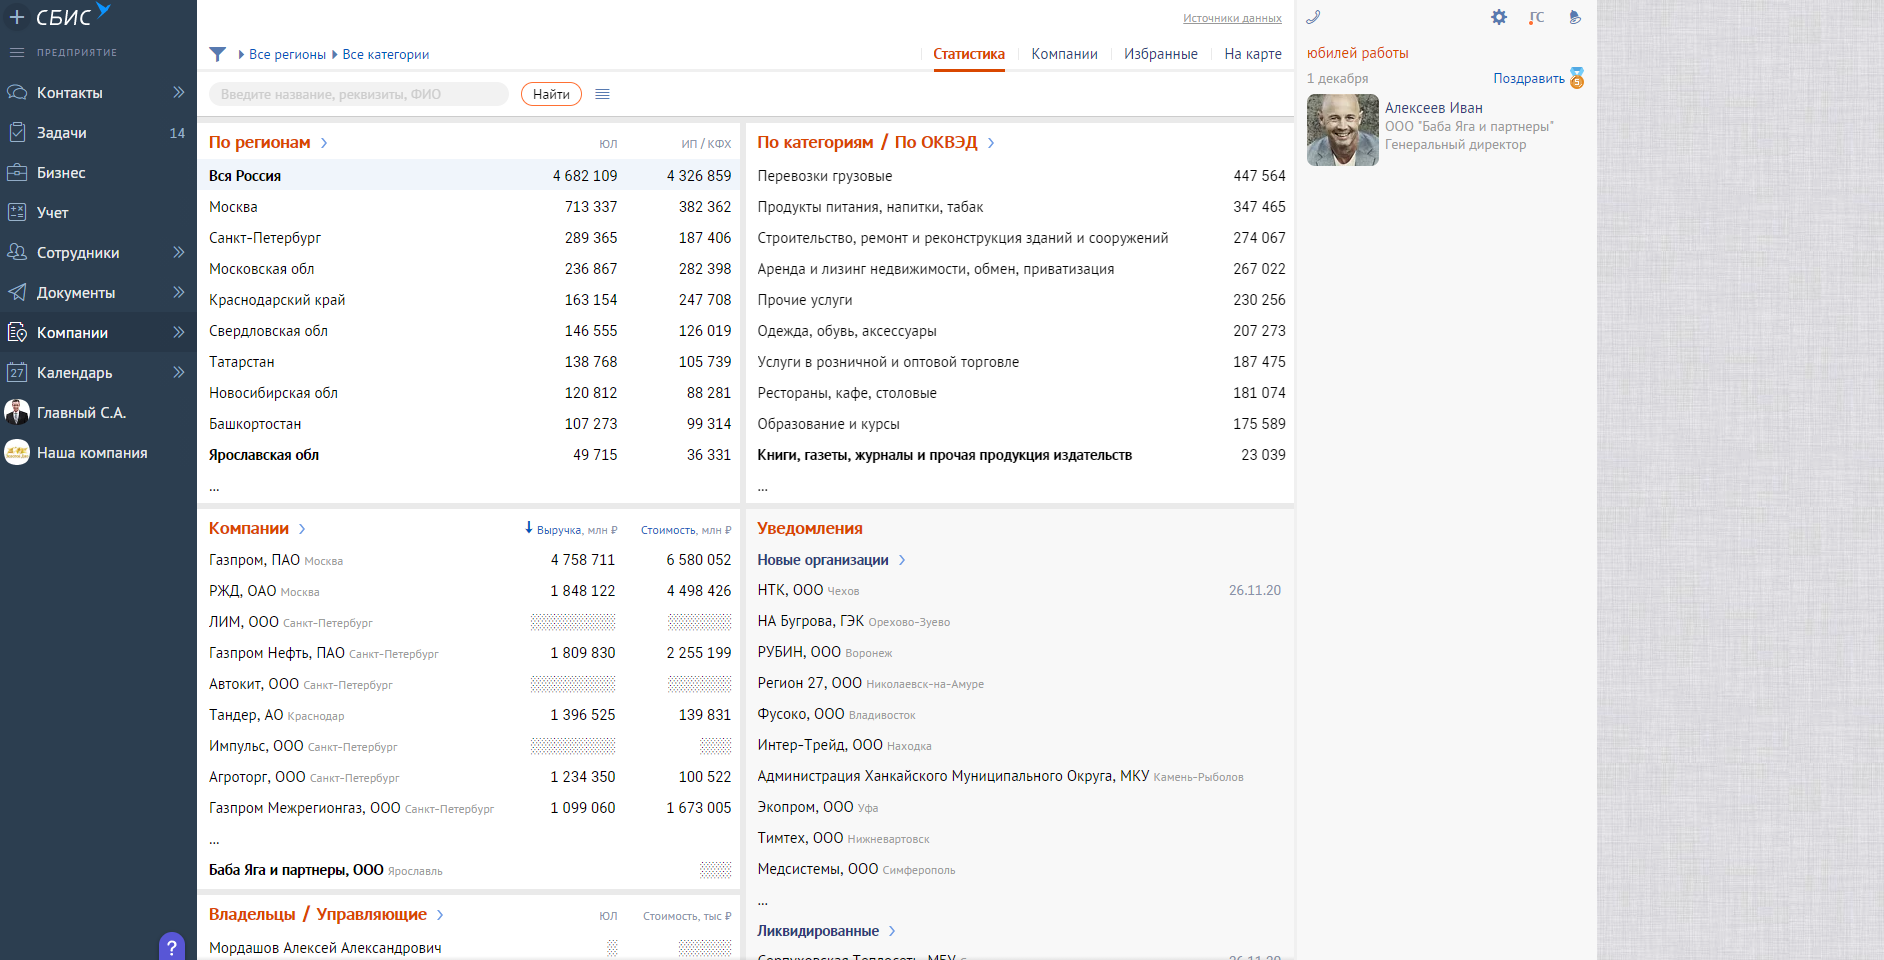Image resolution: width=1884 pixels, height=960 pixels.
Task: Click Алексеев Иван's photo thumbnail
Action: click(x=1343, y=130)
